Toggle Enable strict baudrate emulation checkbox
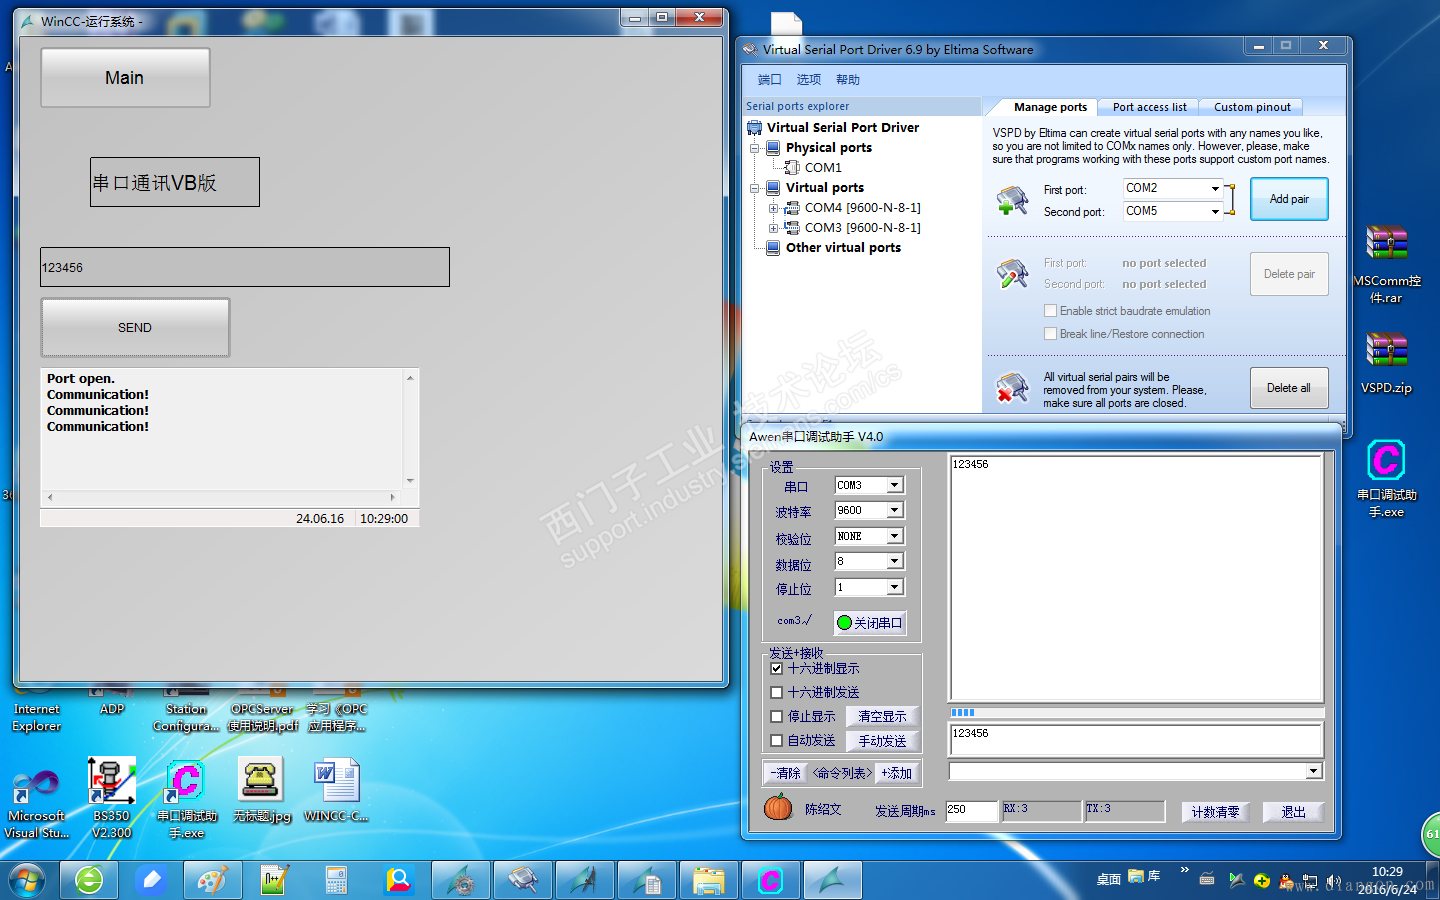This screenshot has width=1440, height=900. [1050, 311]
